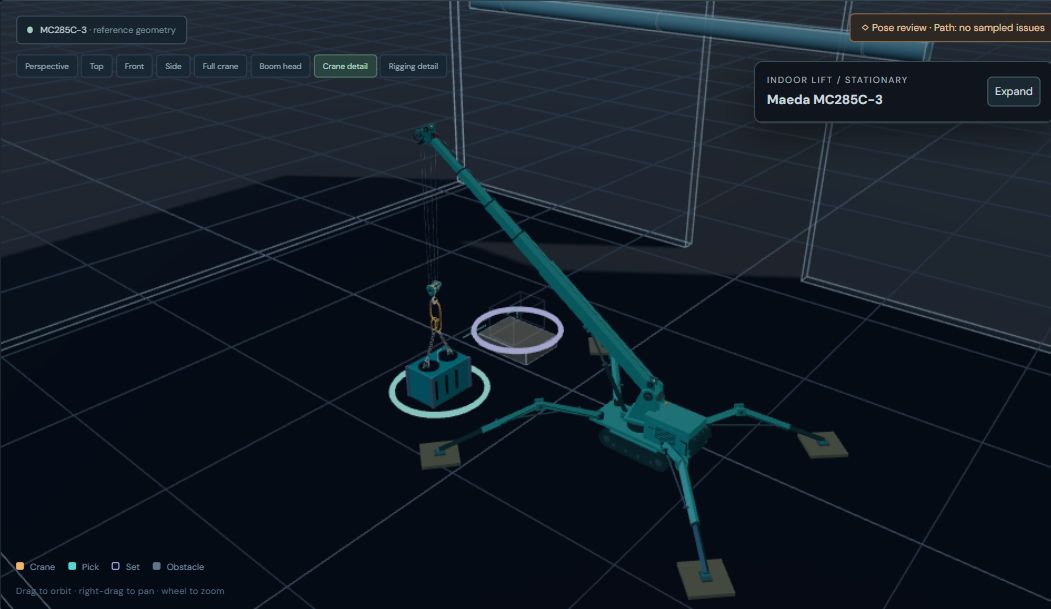Click the Set legend swatch
Image resolution: width=1051 pixels, height=609 pixels.
point(115,567)
